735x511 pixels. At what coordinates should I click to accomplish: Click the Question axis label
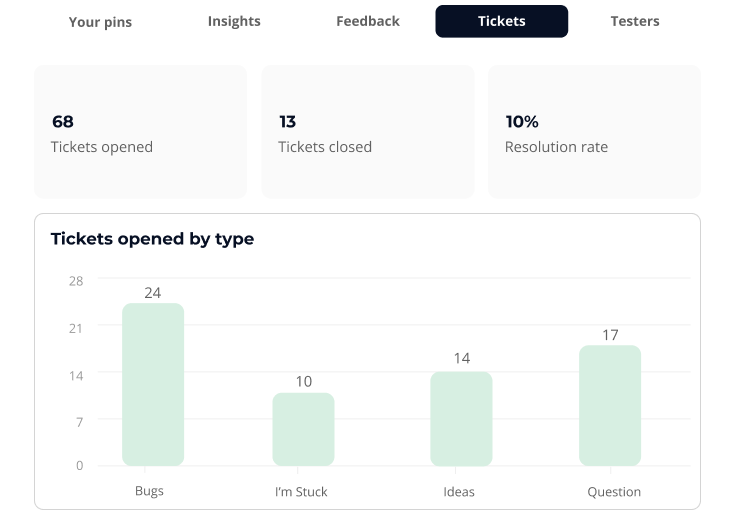coord(614,492)
